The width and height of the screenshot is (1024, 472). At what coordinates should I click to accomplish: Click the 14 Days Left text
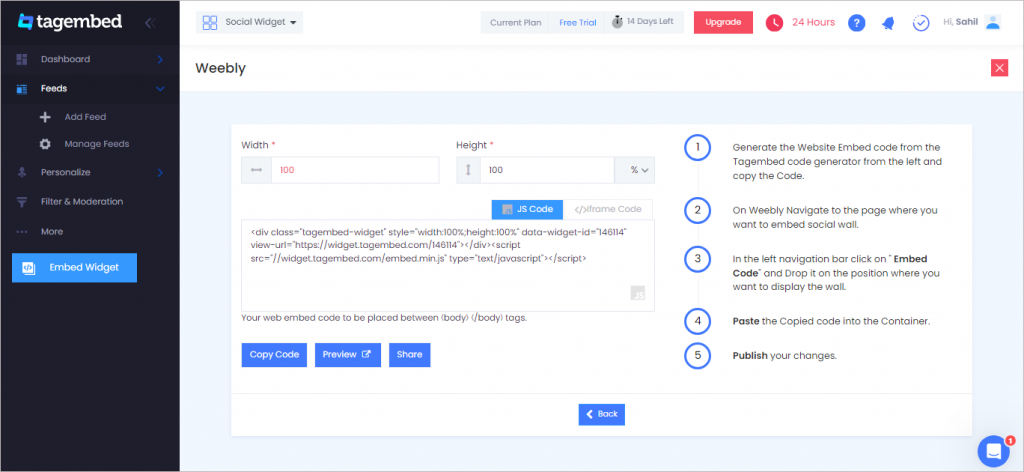pyautogui.click(x=650, y=22)
